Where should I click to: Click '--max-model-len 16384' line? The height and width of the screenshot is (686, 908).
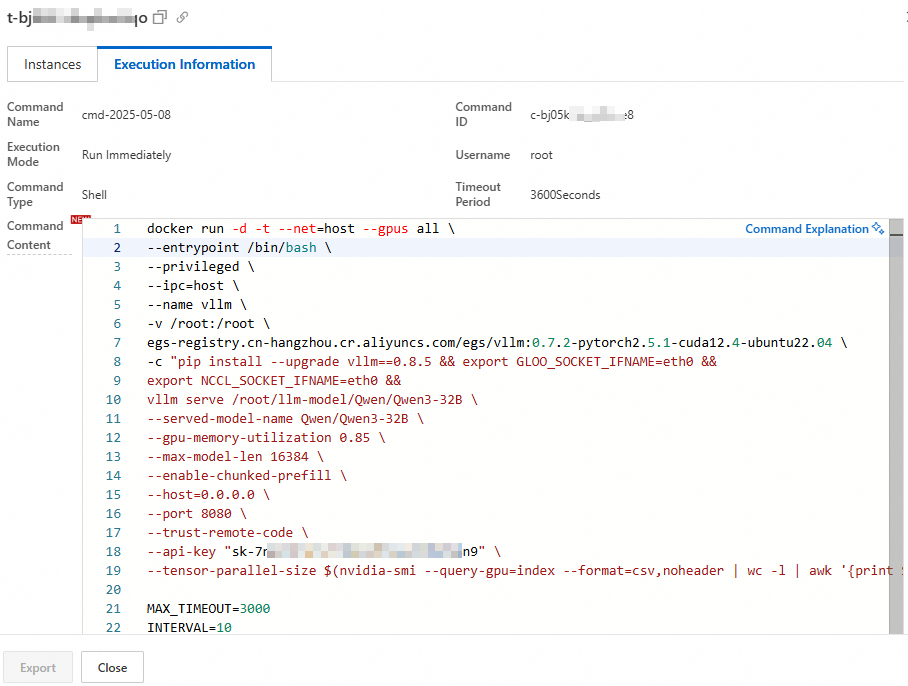click(235, 457)
